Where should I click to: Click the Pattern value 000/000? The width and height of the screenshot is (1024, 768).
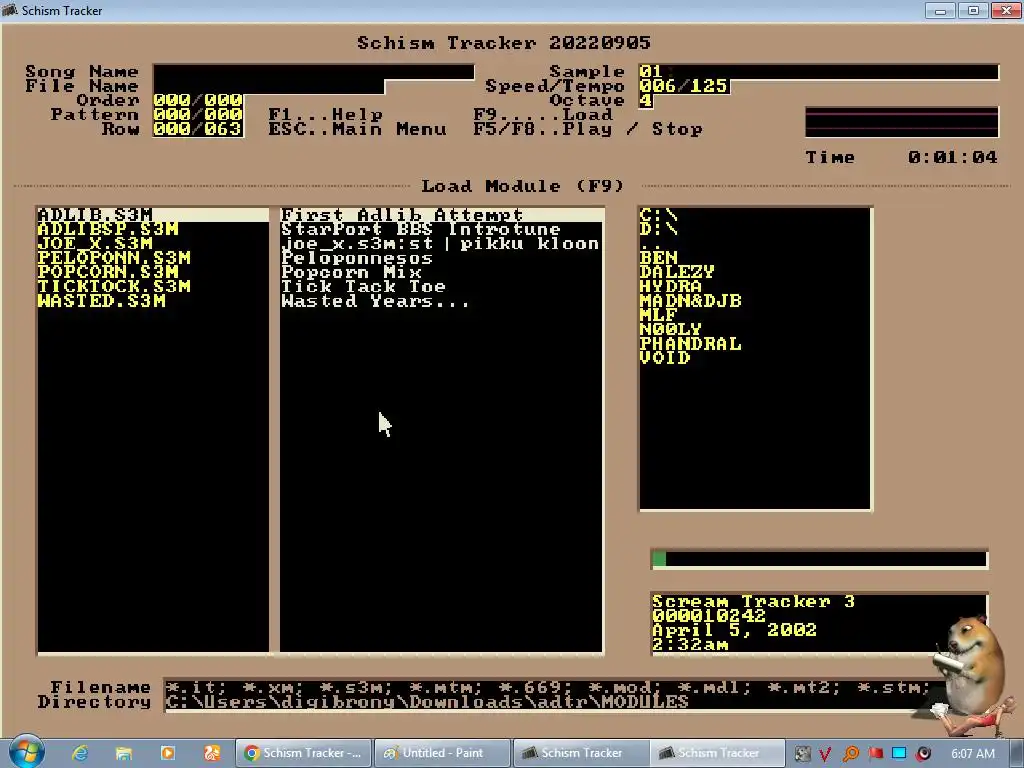pos(198,114)
